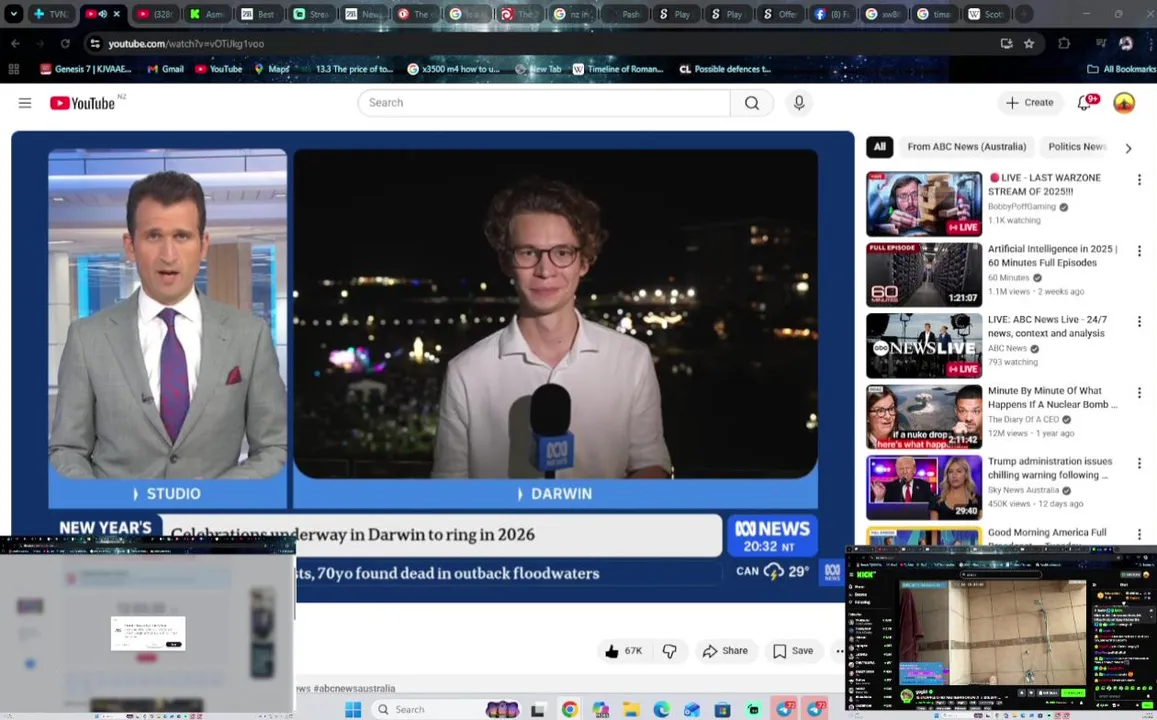Open File Explorer from the taskbar
Screen dimensions: 1157x720
631,710
